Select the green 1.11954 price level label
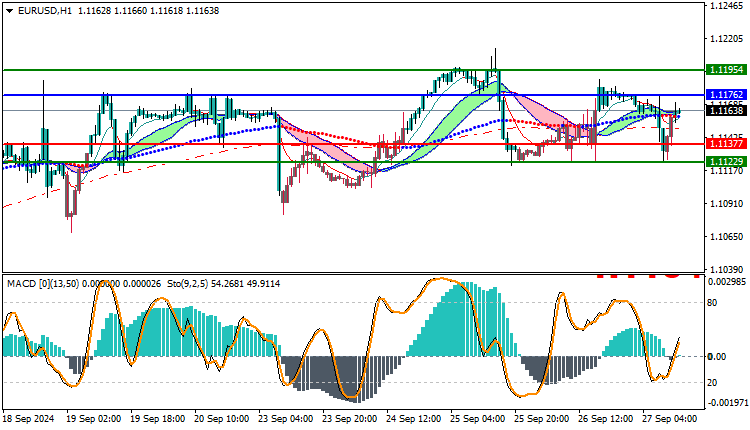This screenshot has width=750, height=430. (x=727, y=70)
